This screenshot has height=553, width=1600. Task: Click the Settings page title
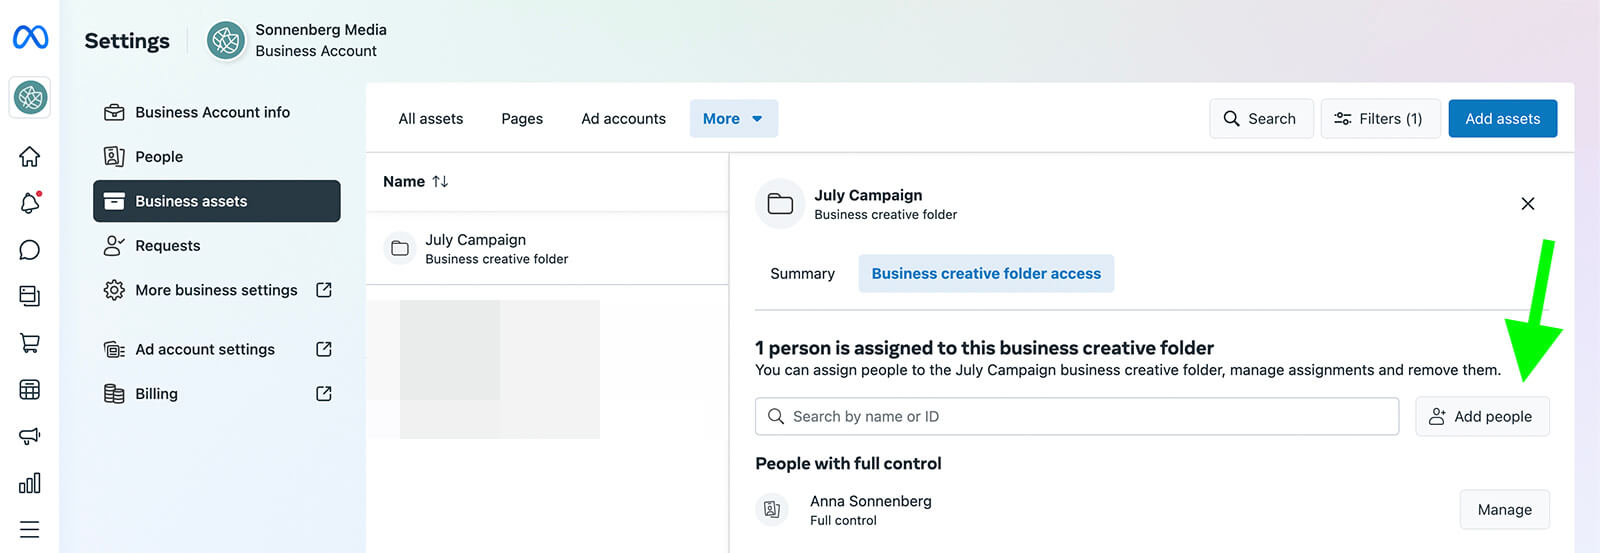click(x=127, y=41)
